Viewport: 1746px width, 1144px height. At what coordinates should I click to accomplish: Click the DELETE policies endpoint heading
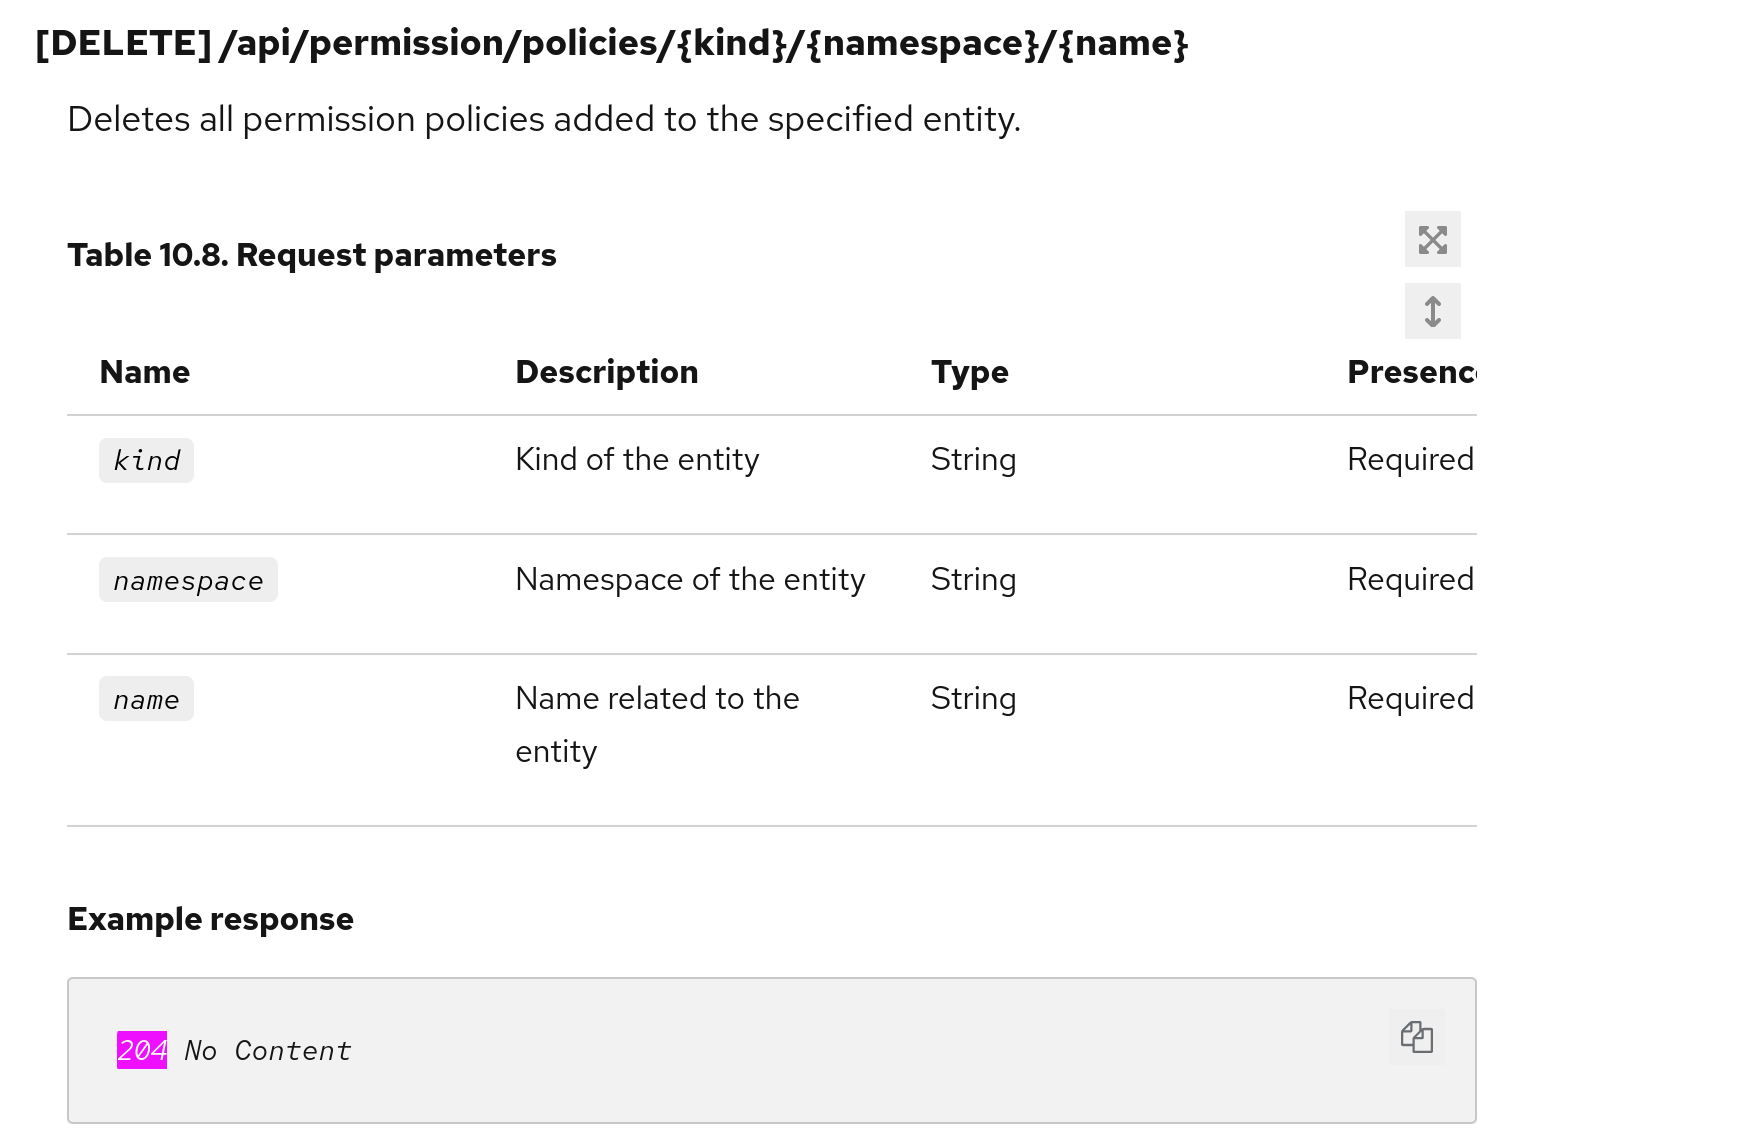611,44
